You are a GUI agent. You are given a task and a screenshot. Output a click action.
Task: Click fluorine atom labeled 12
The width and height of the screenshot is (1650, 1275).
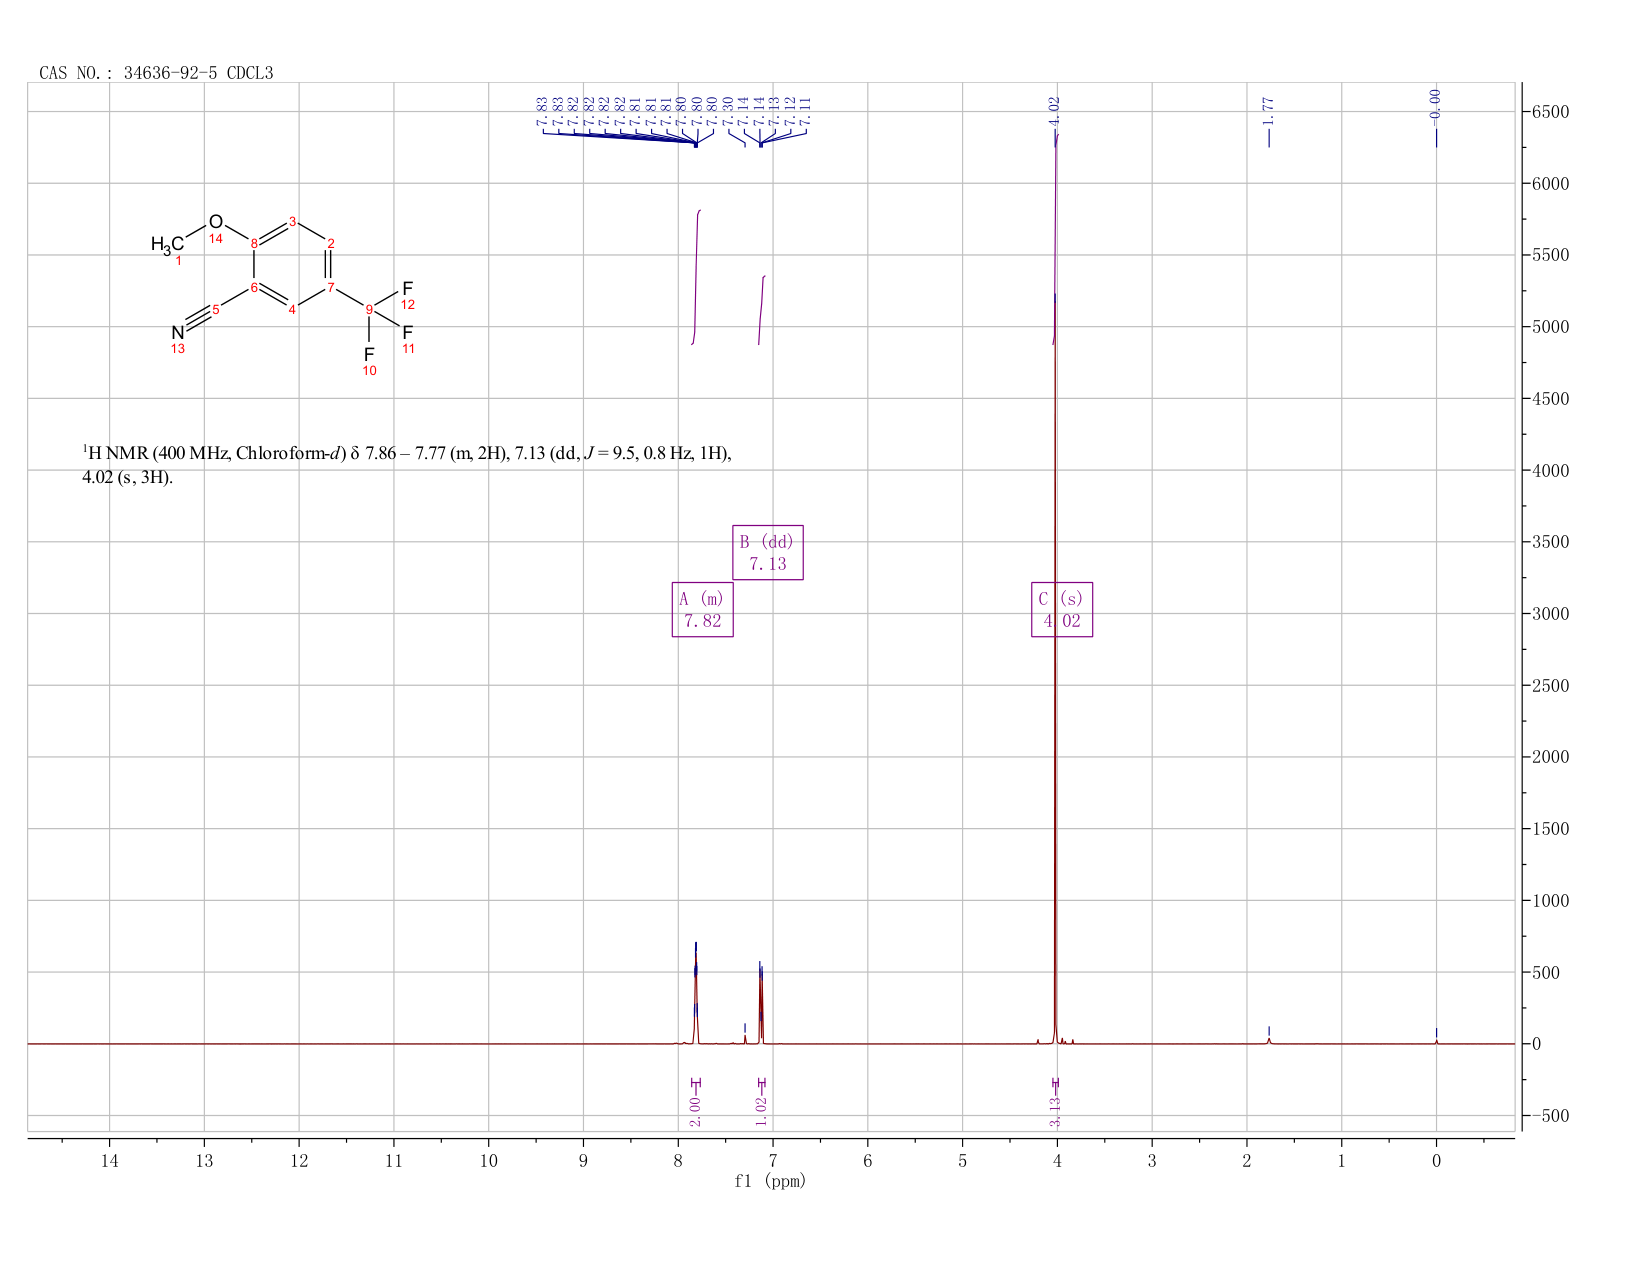point(407,289)
